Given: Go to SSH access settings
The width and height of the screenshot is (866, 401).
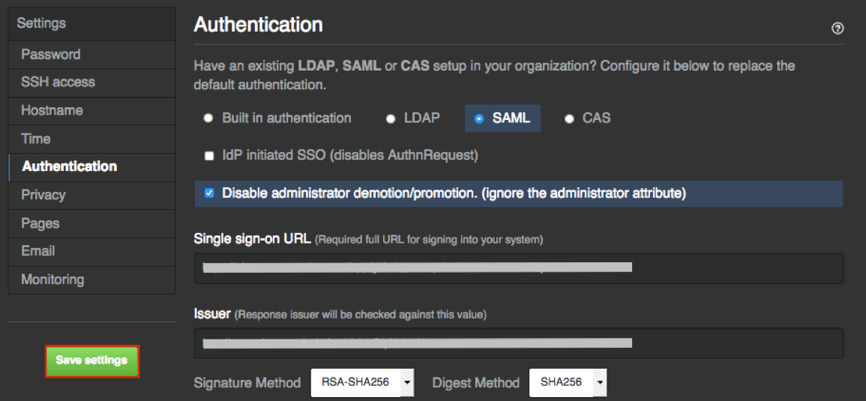Looking at the screenshot, I should tap(58, 82).
